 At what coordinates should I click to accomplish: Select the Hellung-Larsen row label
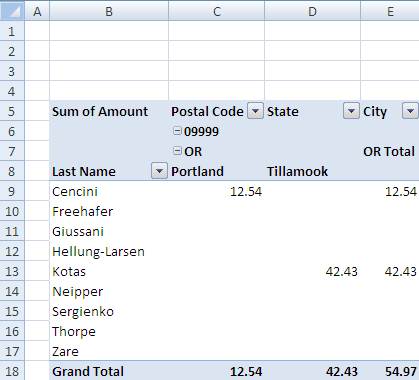tap(109, 251)
